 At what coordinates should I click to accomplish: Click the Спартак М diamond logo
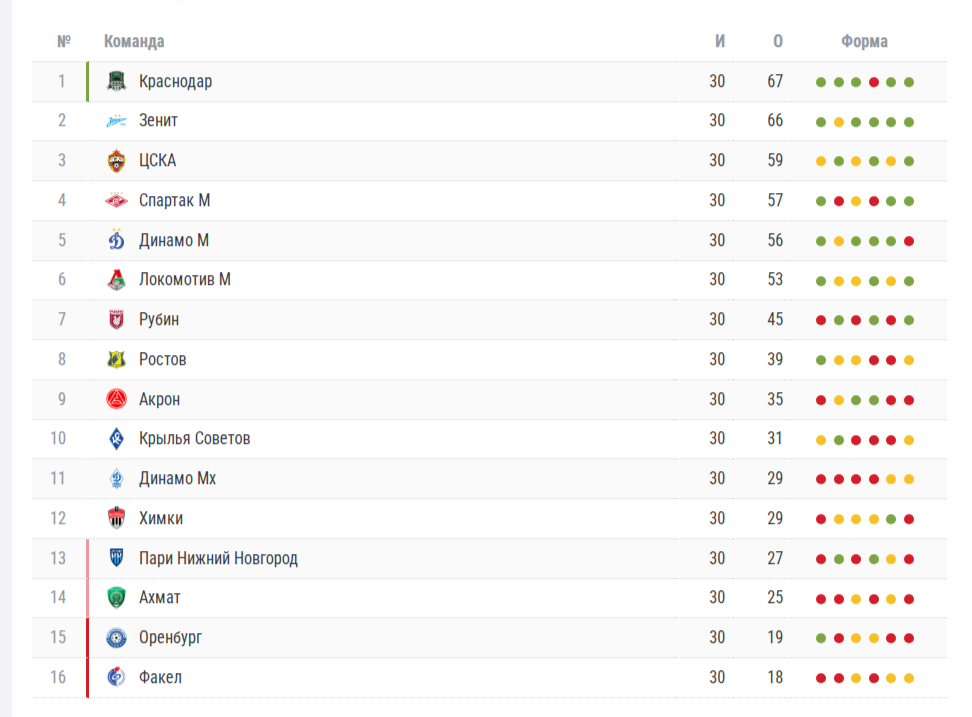click(x=117, y=200)
